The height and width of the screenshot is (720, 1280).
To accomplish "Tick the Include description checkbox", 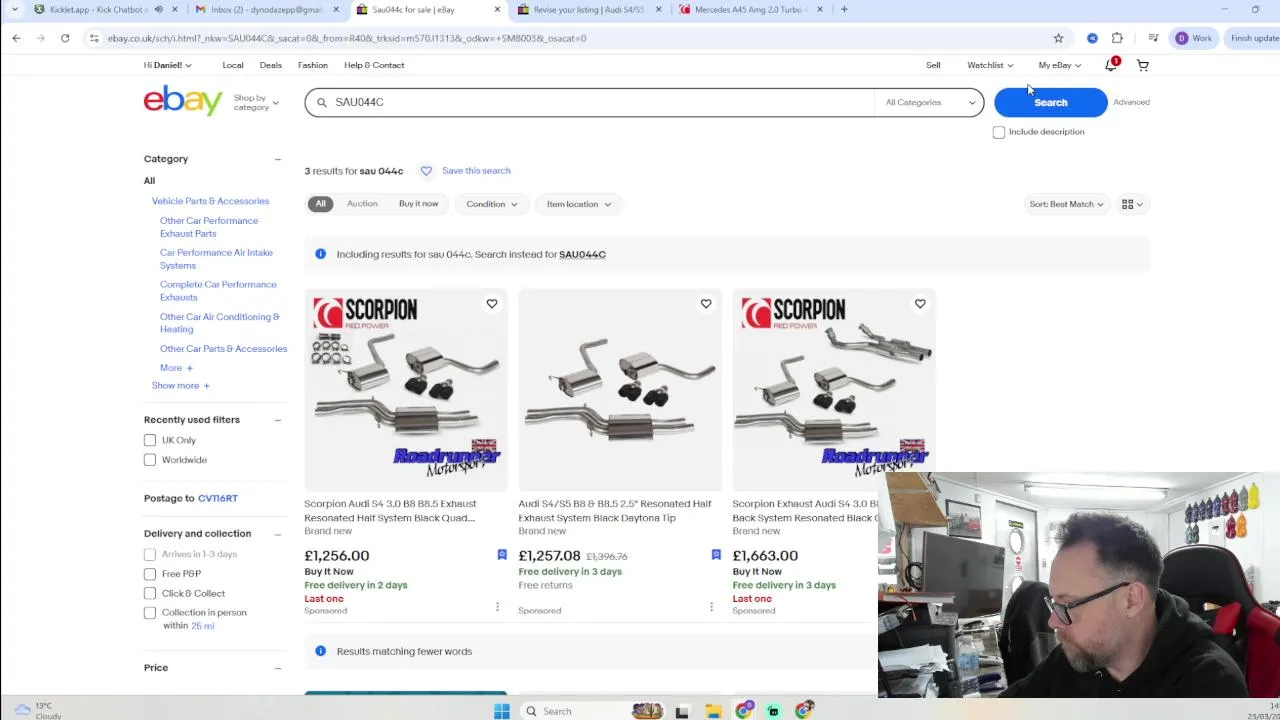I will tap(999, 132).
